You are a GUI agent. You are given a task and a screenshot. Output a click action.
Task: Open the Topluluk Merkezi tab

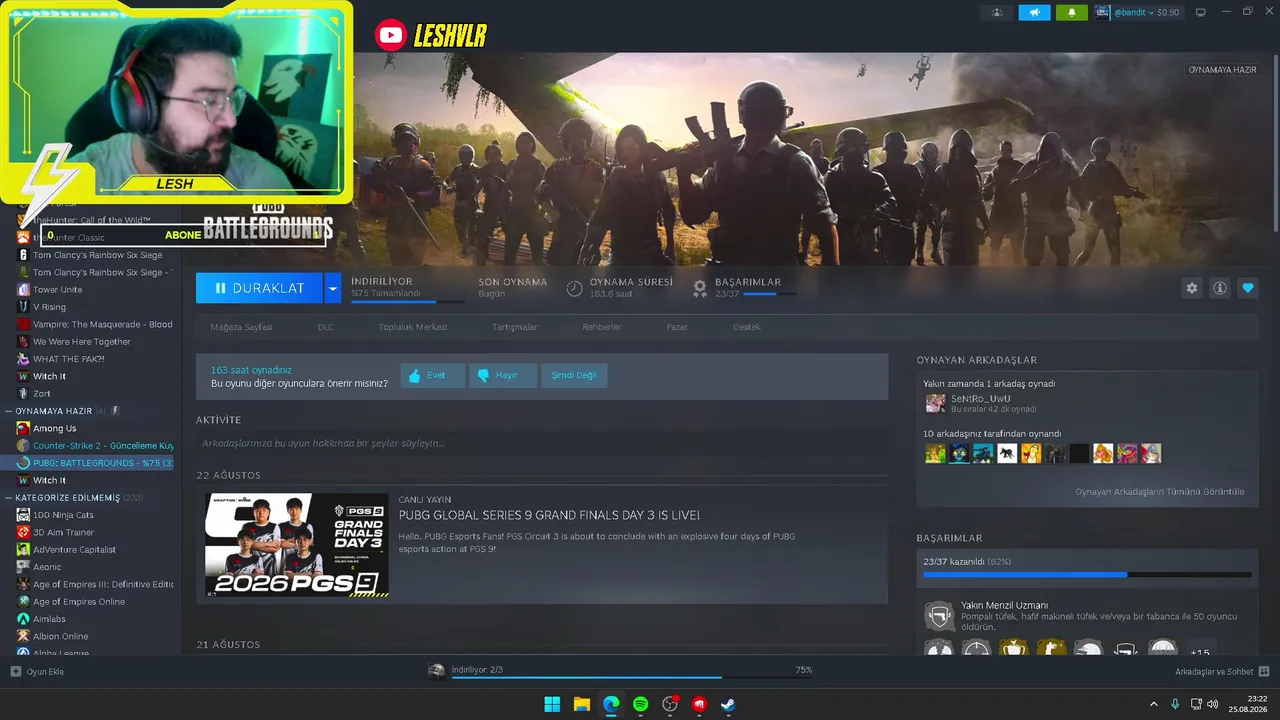tap(412, 327)
